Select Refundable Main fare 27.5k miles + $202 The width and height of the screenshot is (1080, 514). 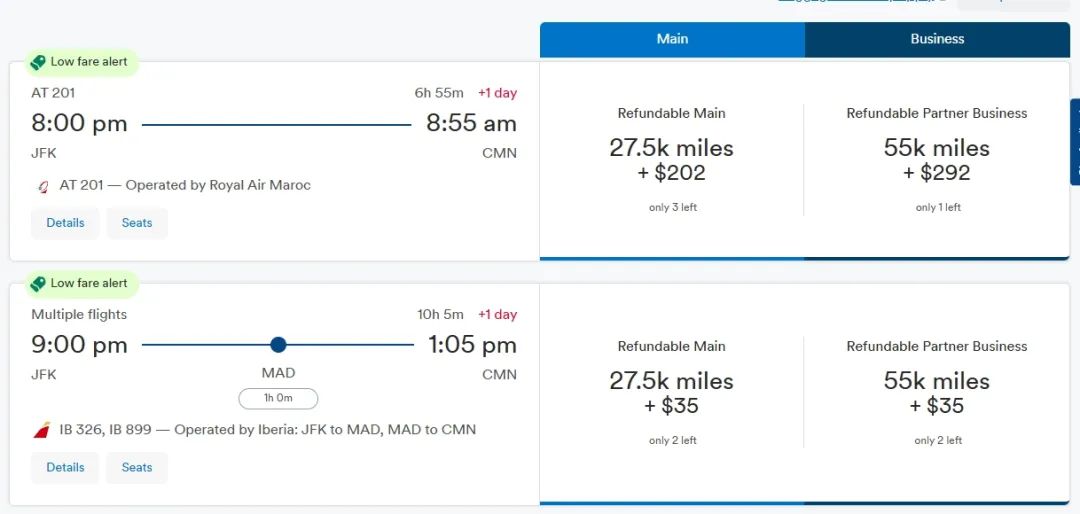tap(671, 160)
